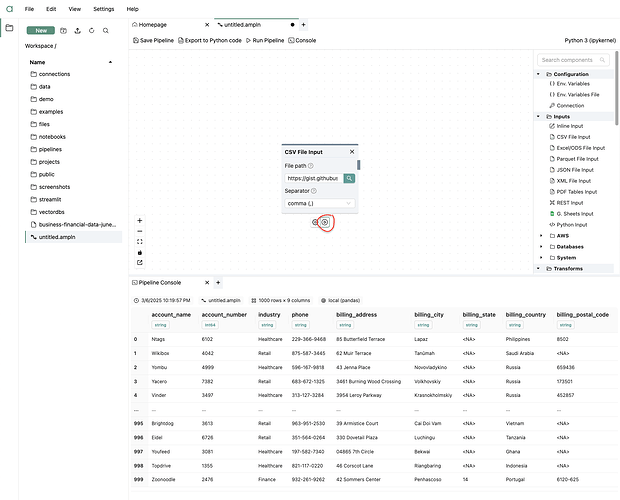
Task: Close the CSV File Input node
Action: [x=352, y=152]
